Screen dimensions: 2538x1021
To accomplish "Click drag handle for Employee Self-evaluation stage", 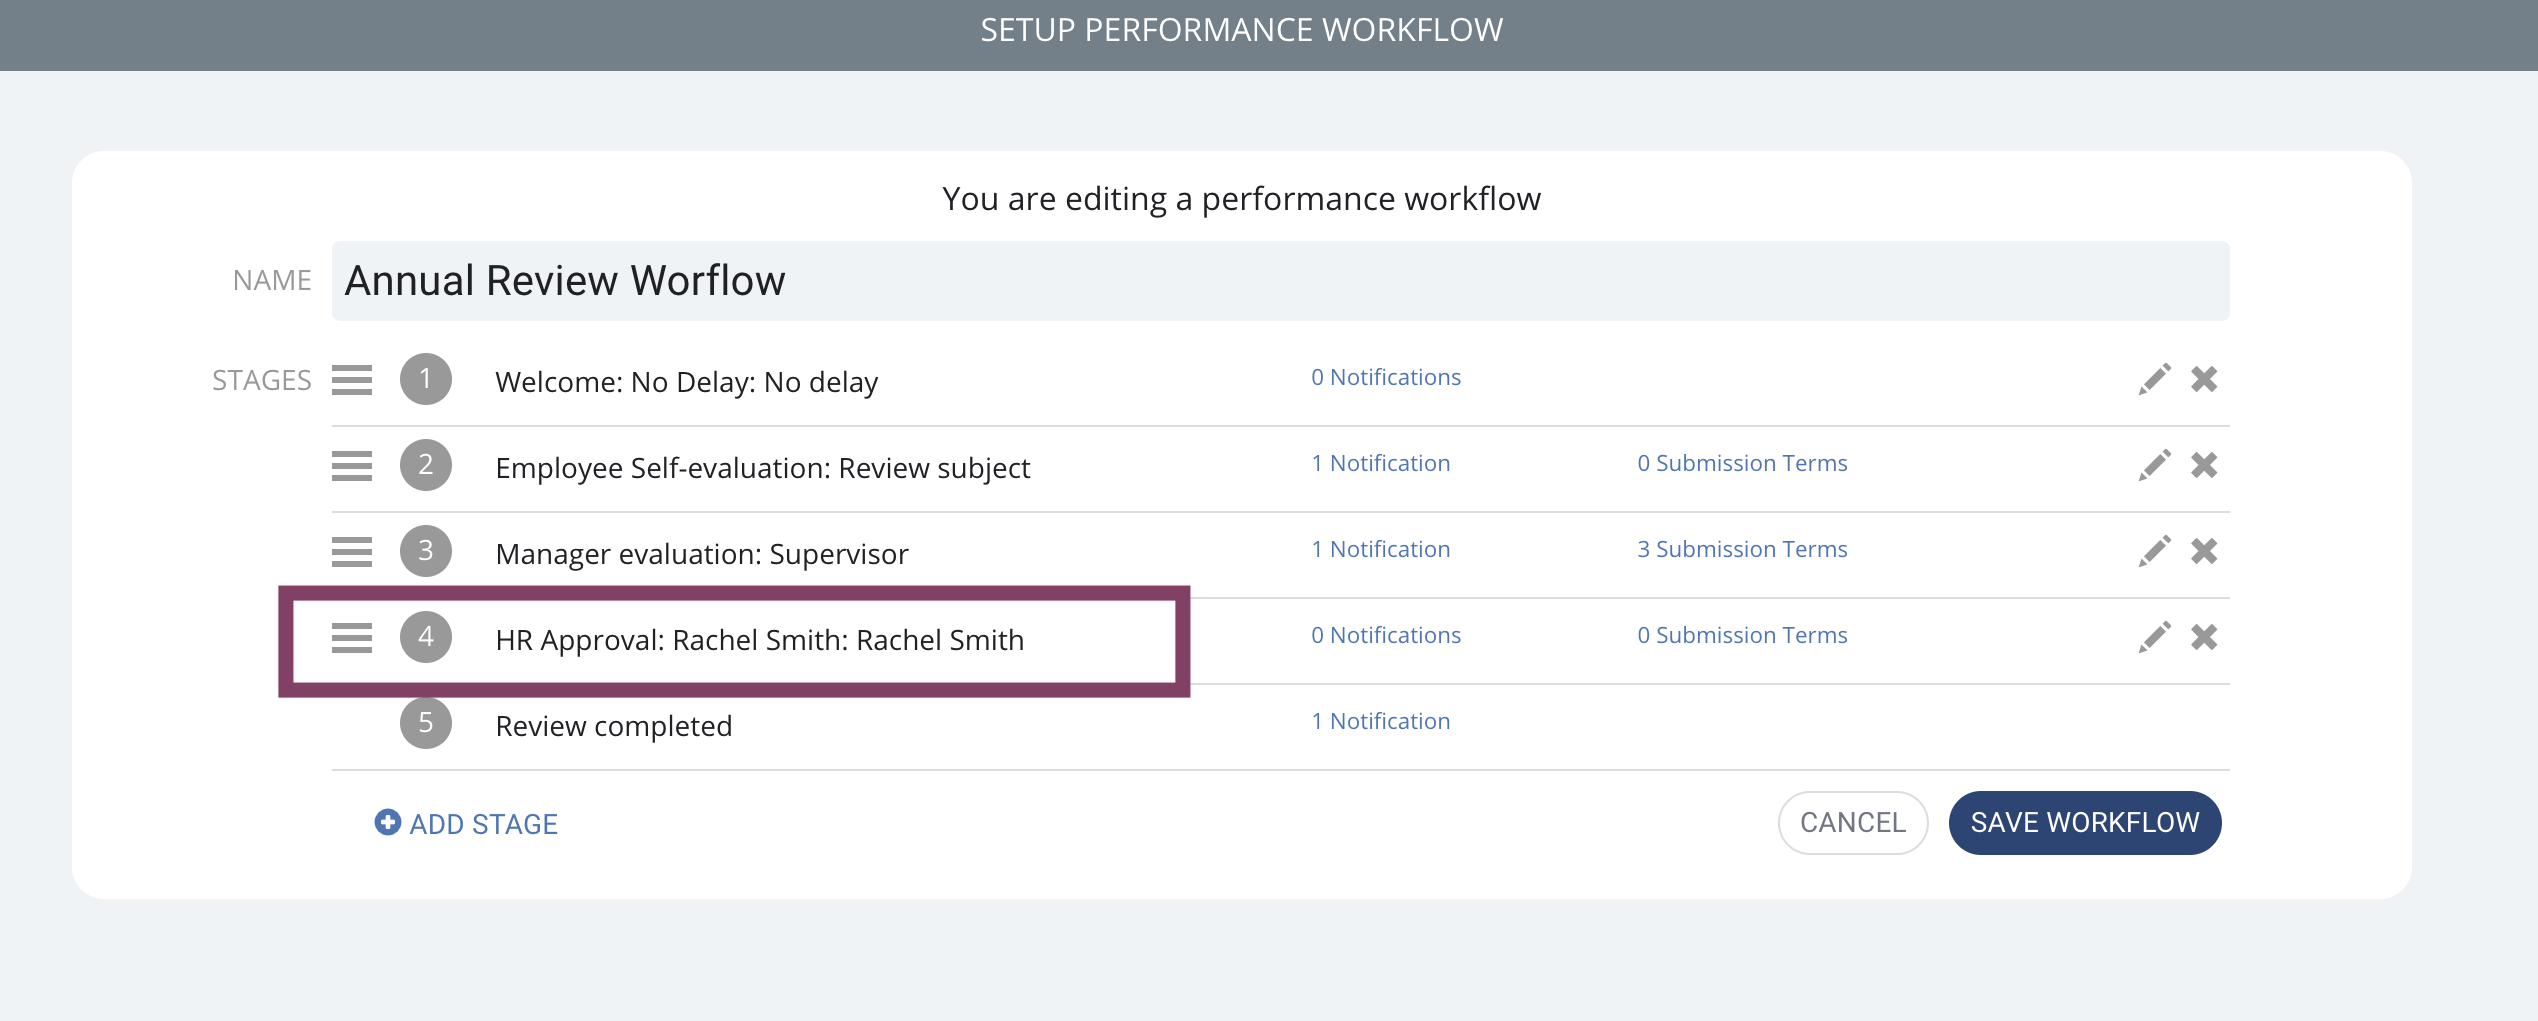I will (352, 466).
